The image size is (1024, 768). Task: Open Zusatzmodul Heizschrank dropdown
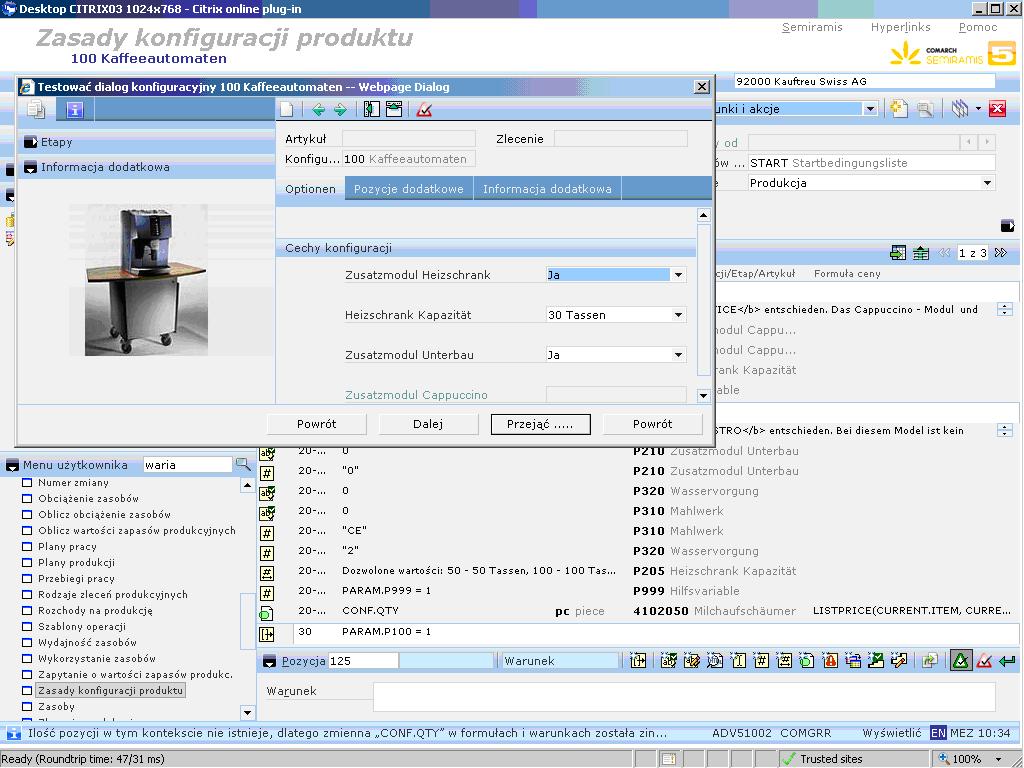pyautogui.click(x=679, y=275)
